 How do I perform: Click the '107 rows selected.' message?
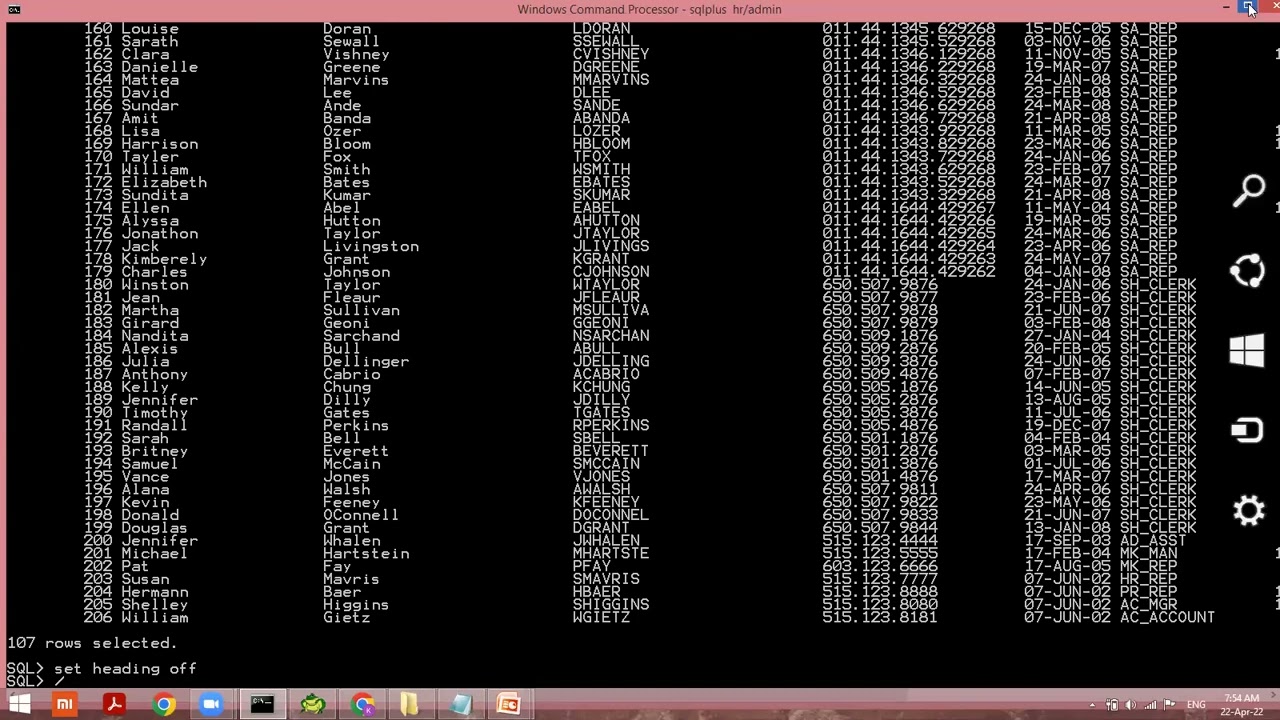[x=92, y=643]
